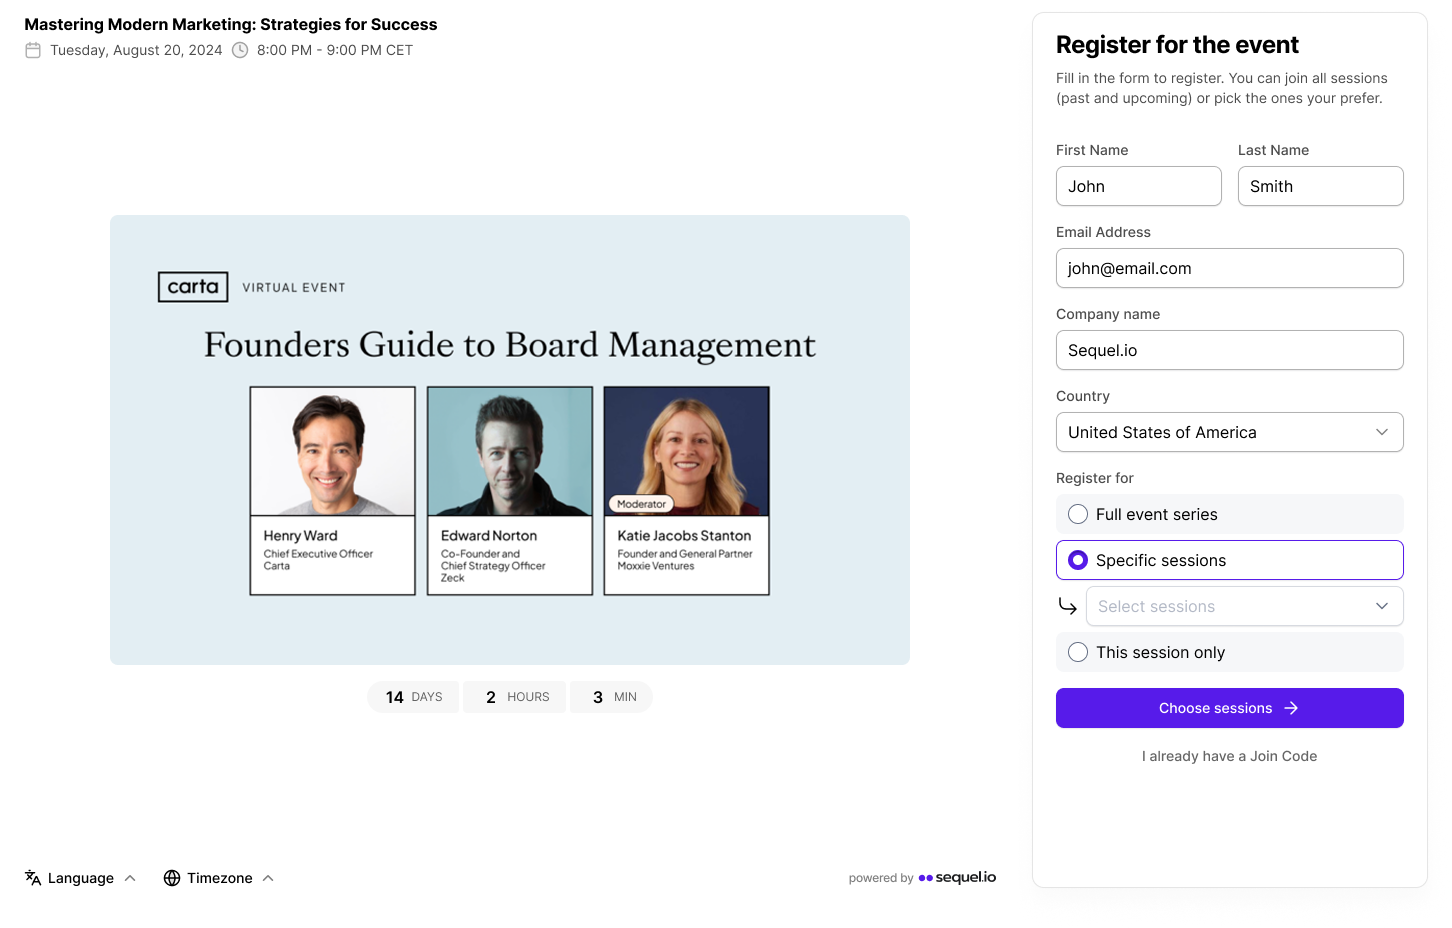
Task: Click the VIRTUAL EVENT label
Action: coord(294,288)
